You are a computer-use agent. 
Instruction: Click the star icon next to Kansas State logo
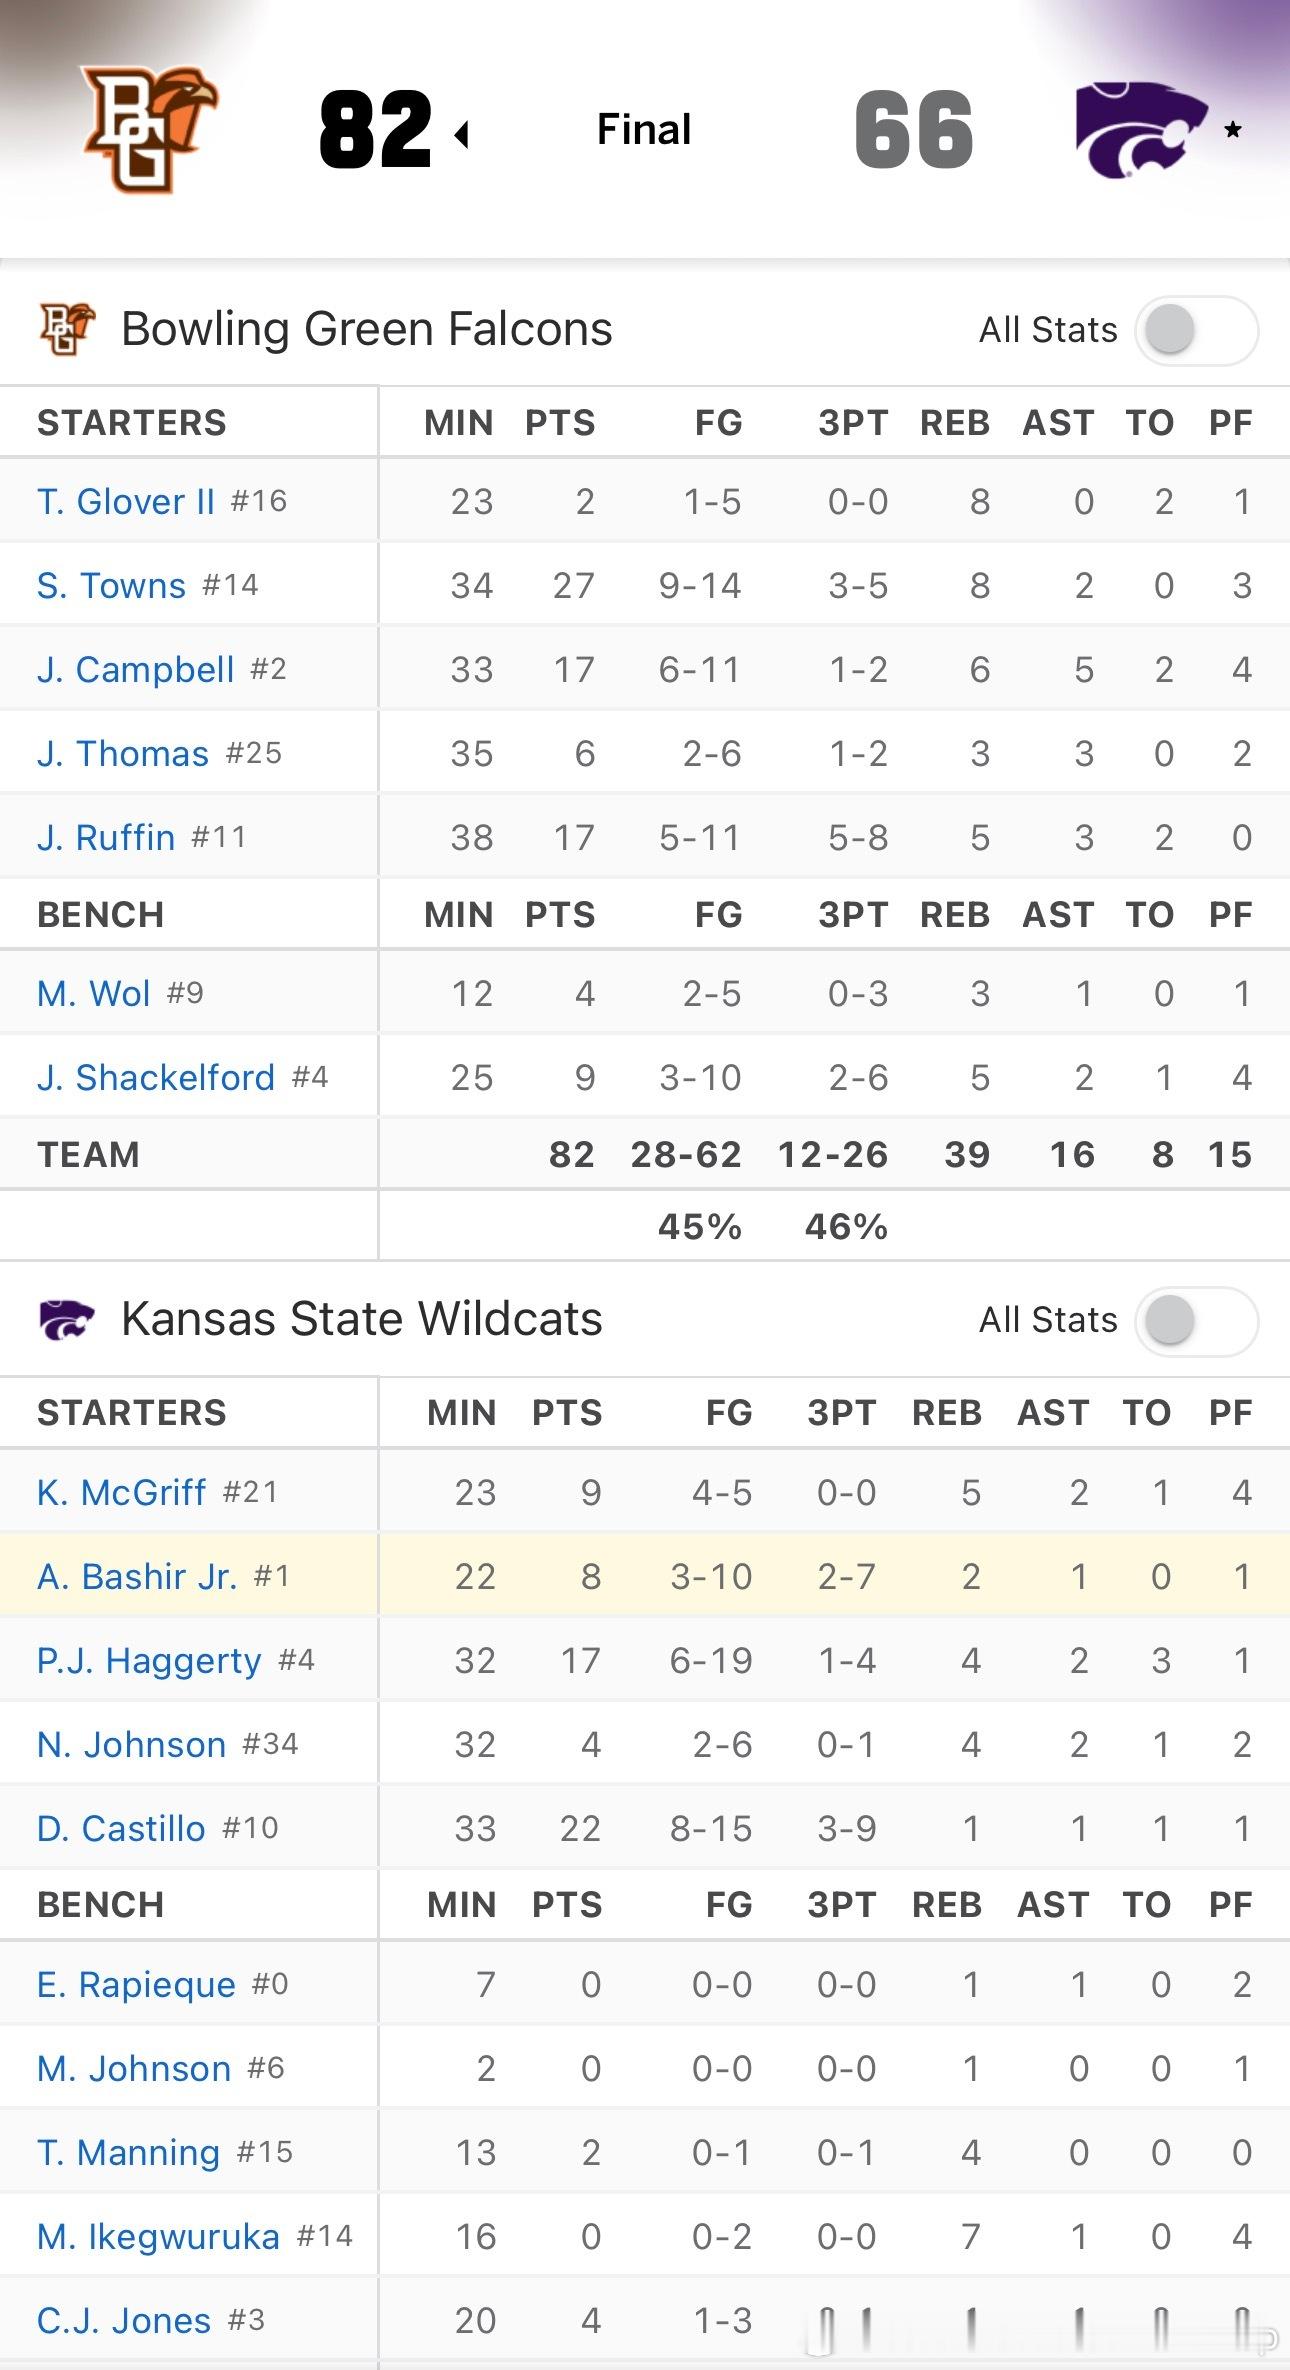[1231, 128]
